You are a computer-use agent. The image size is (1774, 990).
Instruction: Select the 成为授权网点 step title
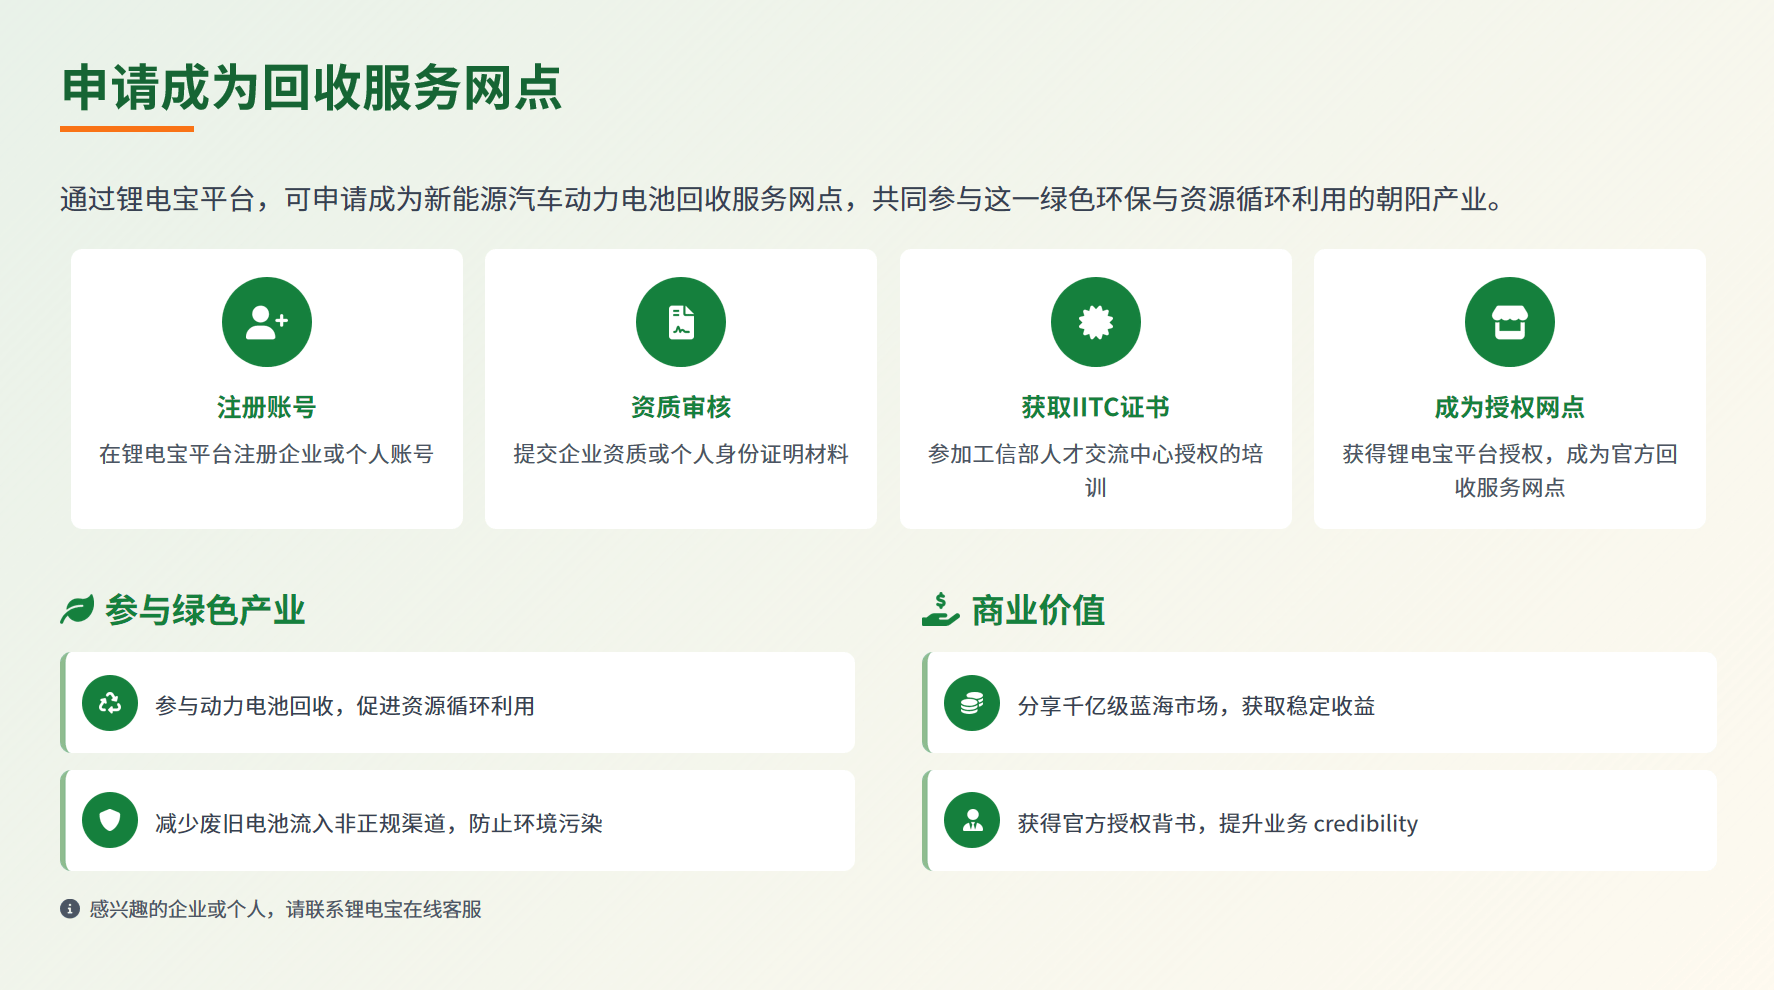(1509, 407)
